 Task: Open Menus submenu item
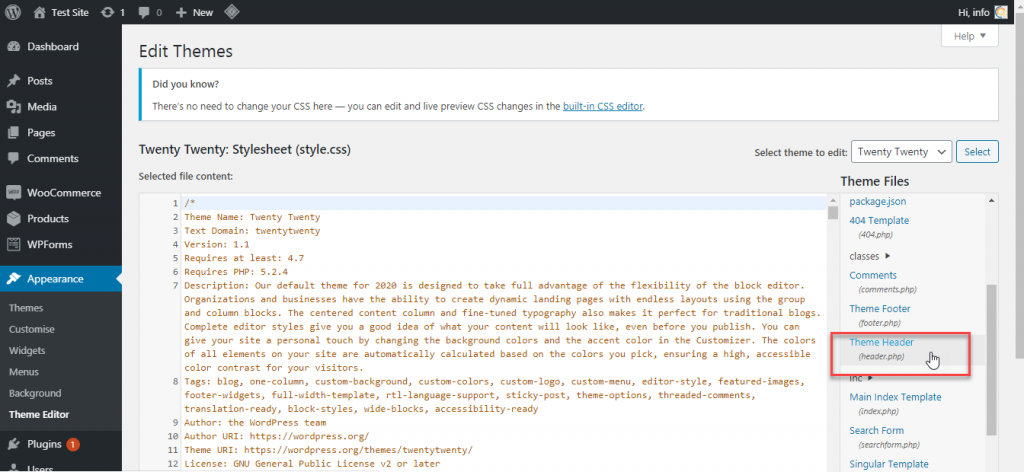[24, 371]
